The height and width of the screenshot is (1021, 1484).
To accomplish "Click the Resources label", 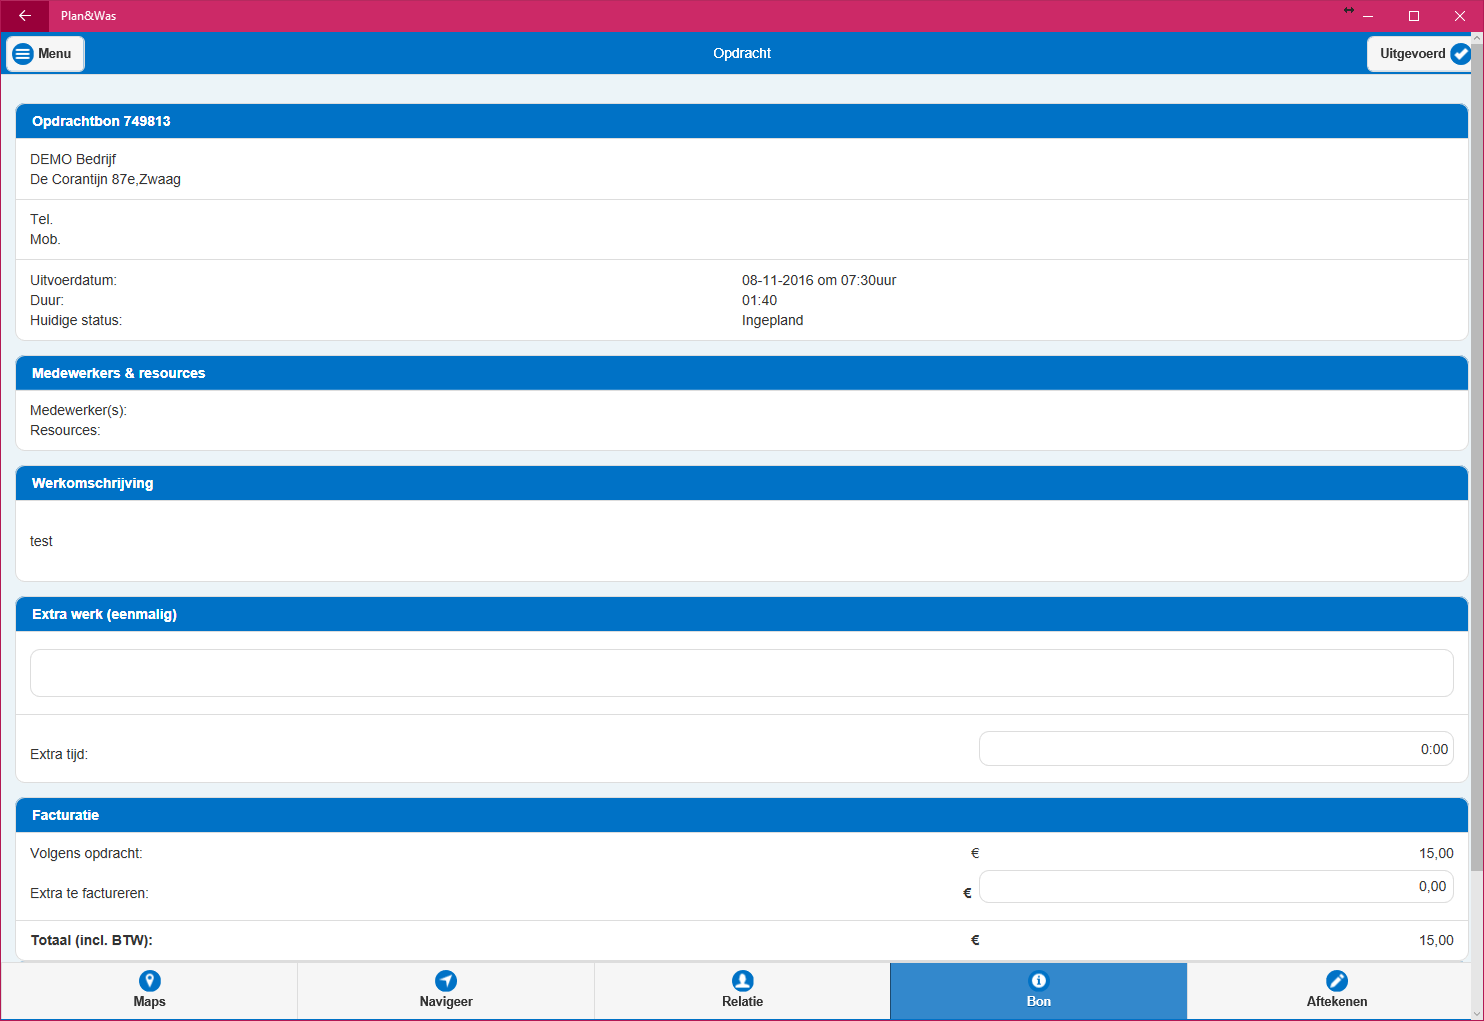I will point(65,430).
